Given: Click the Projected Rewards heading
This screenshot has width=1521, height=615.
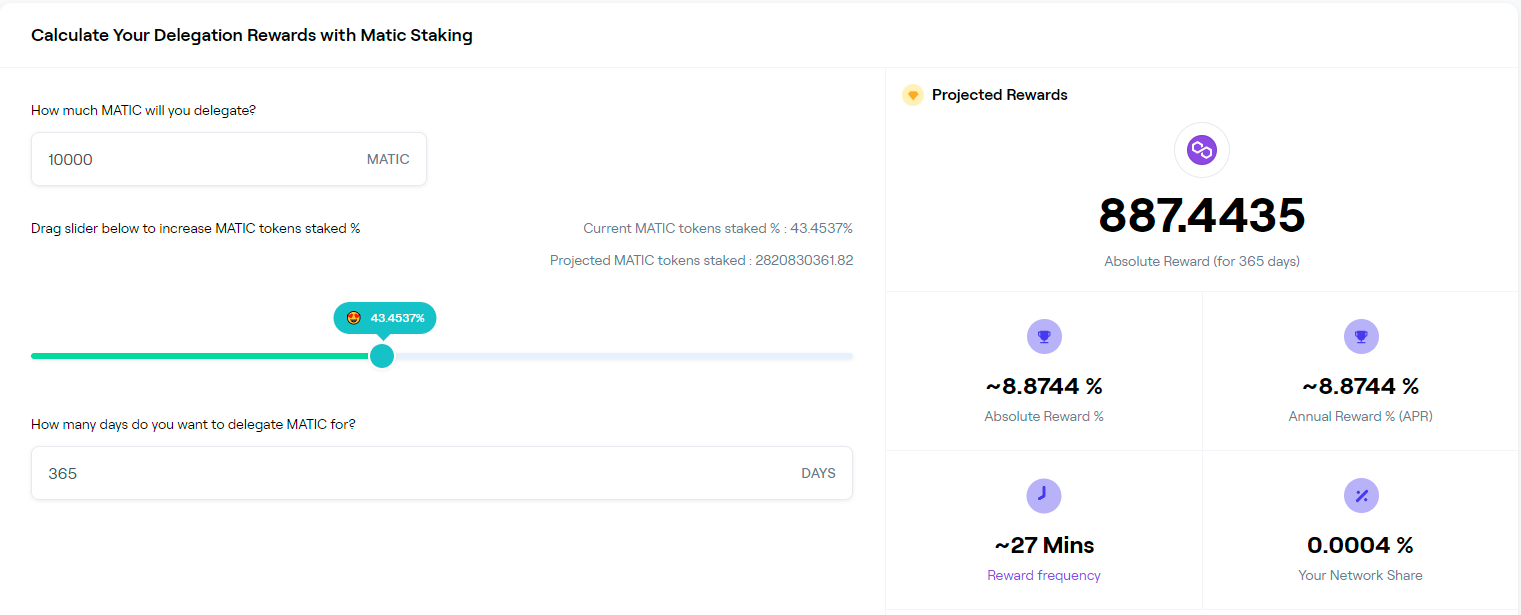Looking at the screenshot, I should coord(1000,95).
